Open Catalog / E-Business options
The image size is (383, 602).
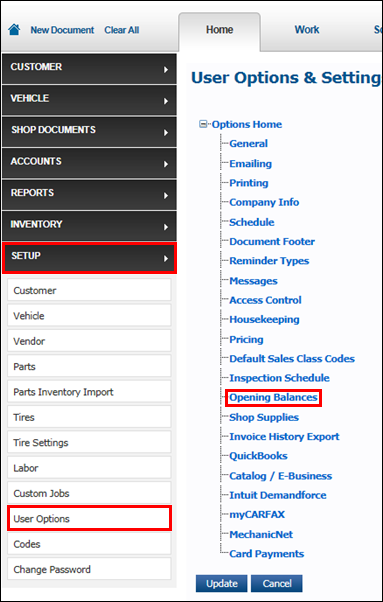click(x=281, y=476)
